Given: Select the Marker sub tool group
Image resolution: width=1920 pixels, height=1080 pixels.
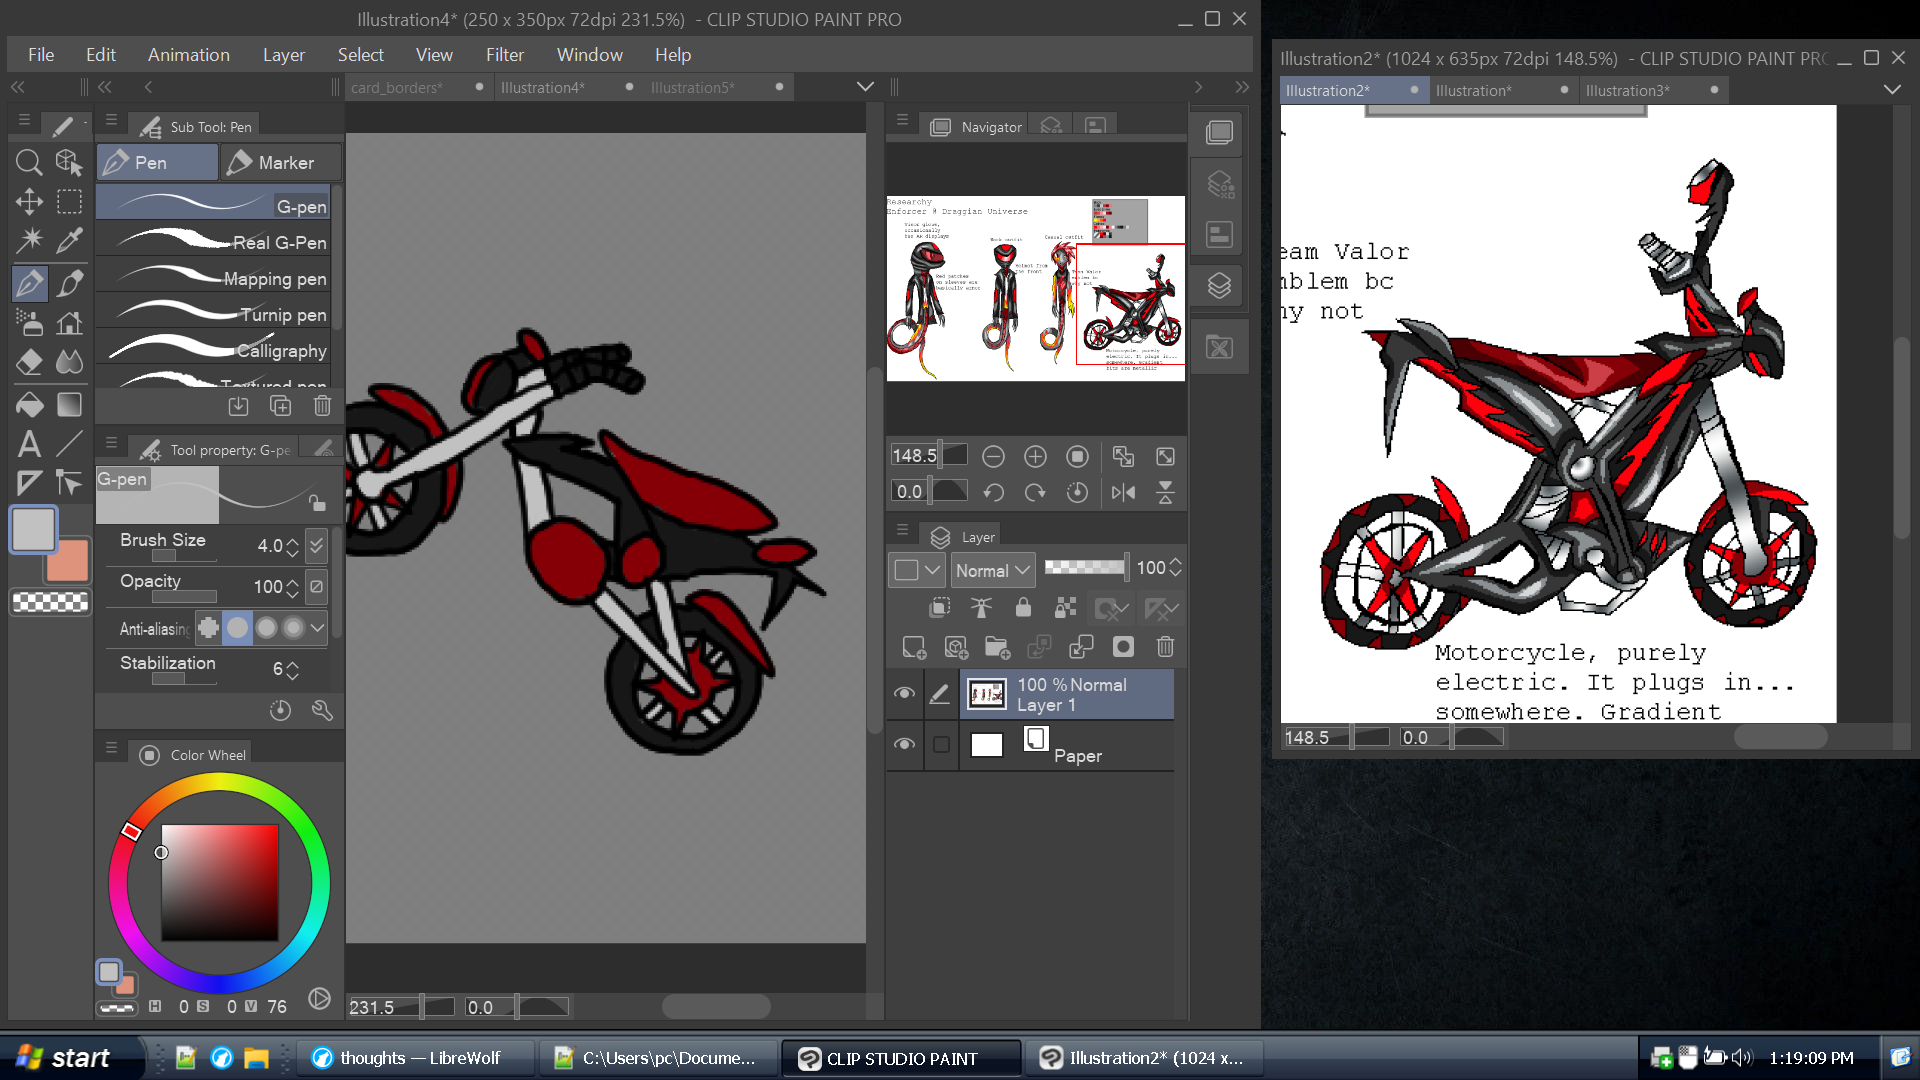Looking at the screenshot, I should pyautogui.click(x=280, y=162).
